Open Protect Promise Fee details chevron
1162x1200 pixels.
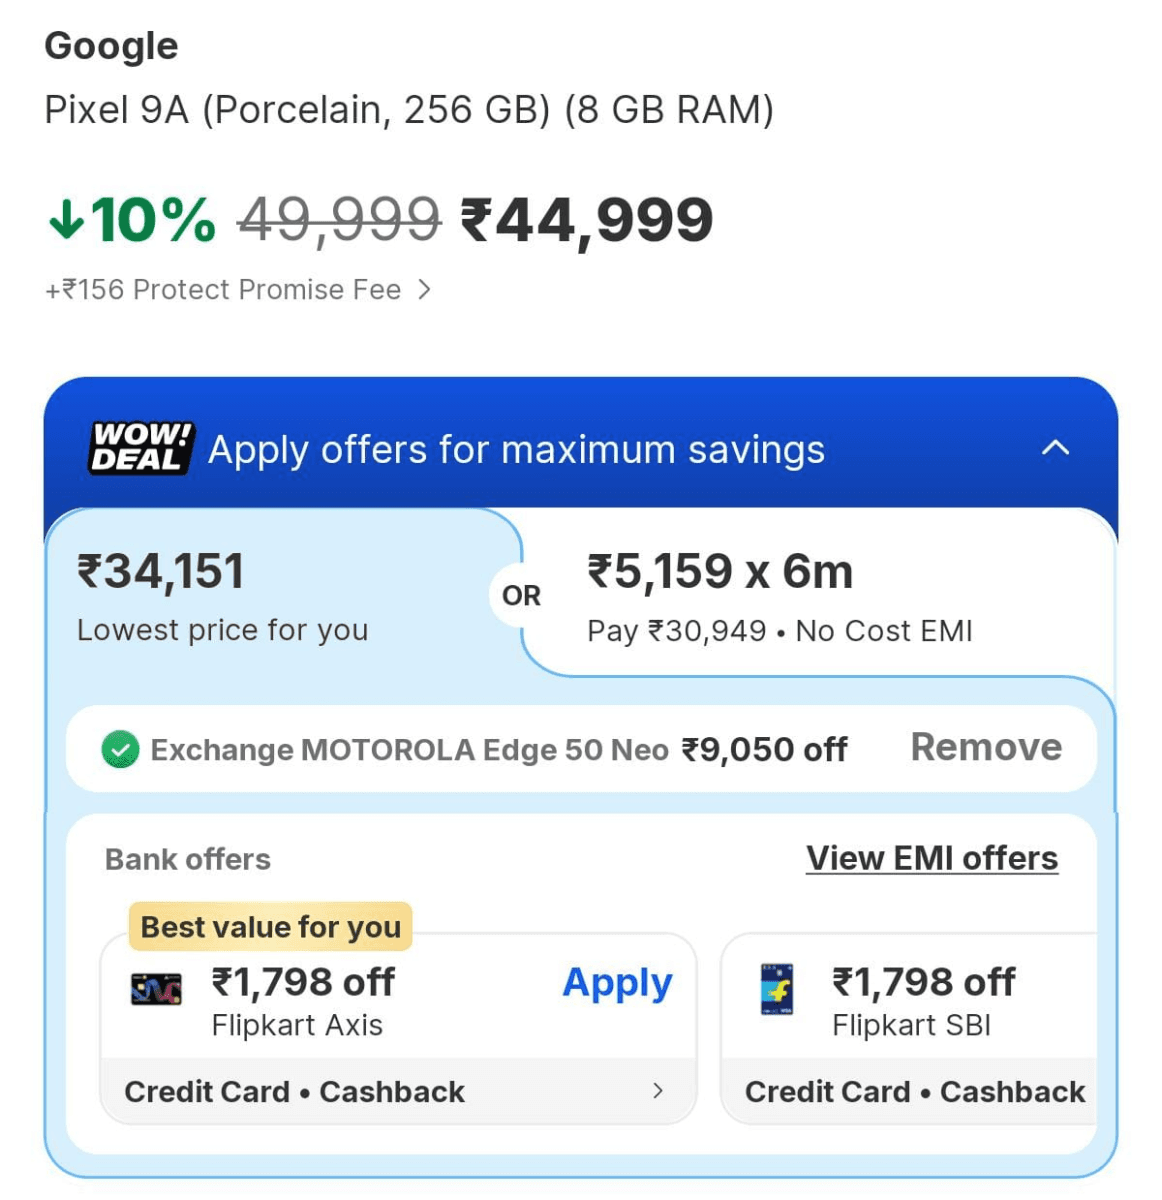[425, 290]
